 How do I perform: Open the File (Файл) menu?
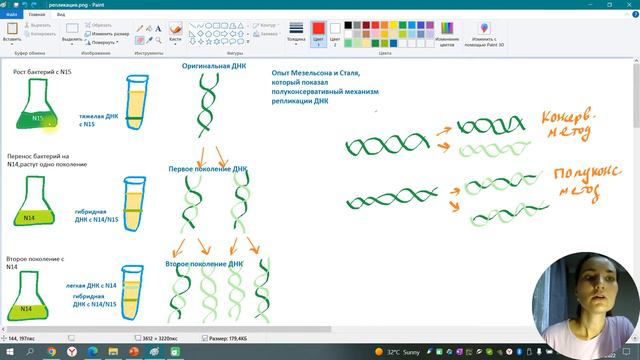11,14
